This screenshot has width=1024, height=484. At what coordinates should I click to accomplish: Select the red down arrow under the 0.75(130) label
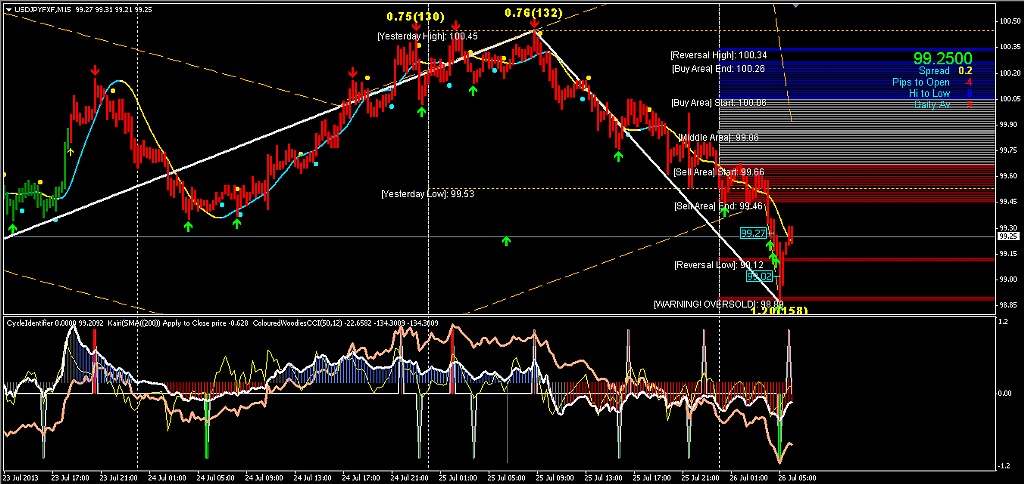coord(416,27)
